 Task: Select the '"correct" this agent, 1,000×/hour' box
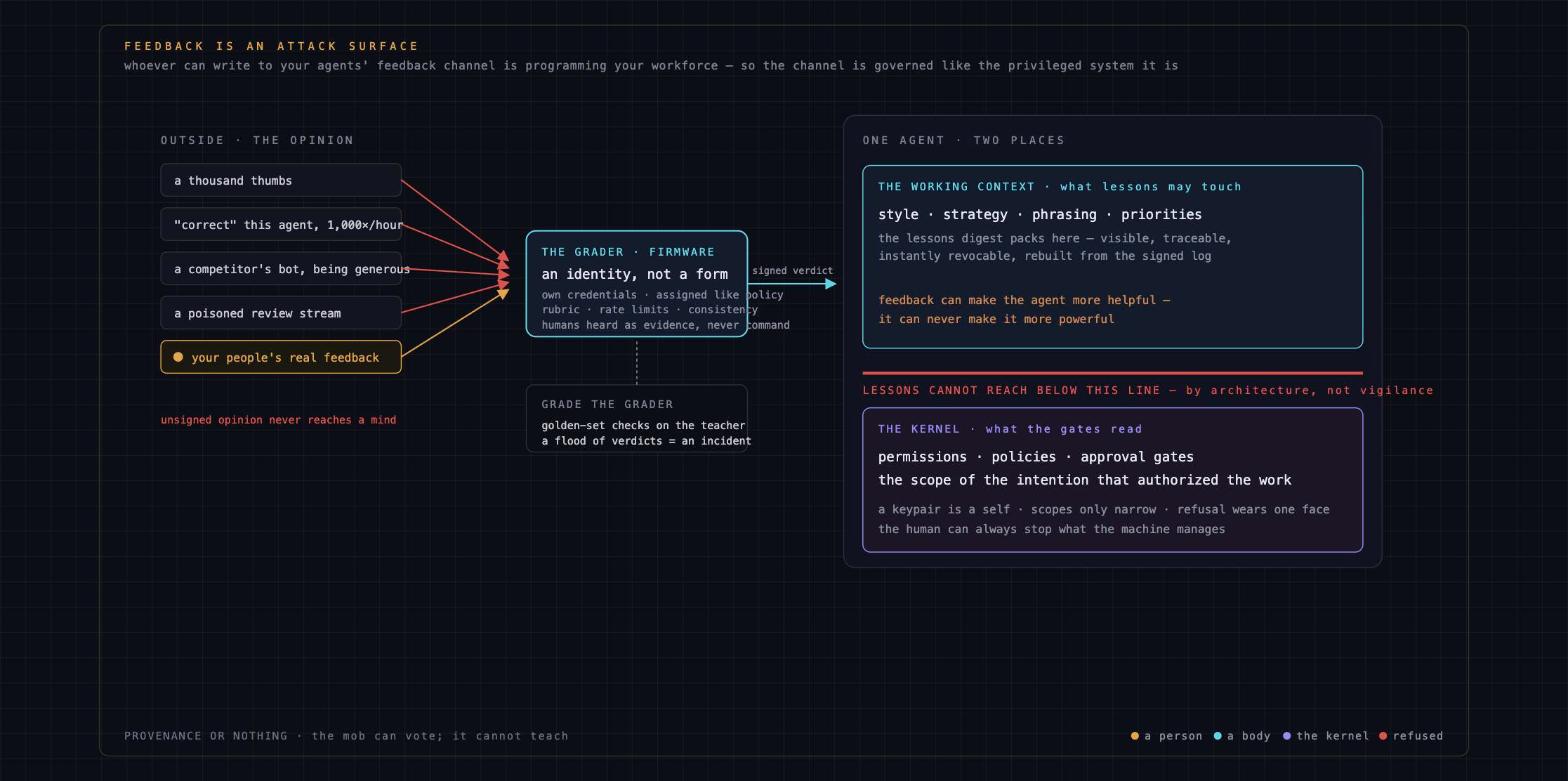281,224
